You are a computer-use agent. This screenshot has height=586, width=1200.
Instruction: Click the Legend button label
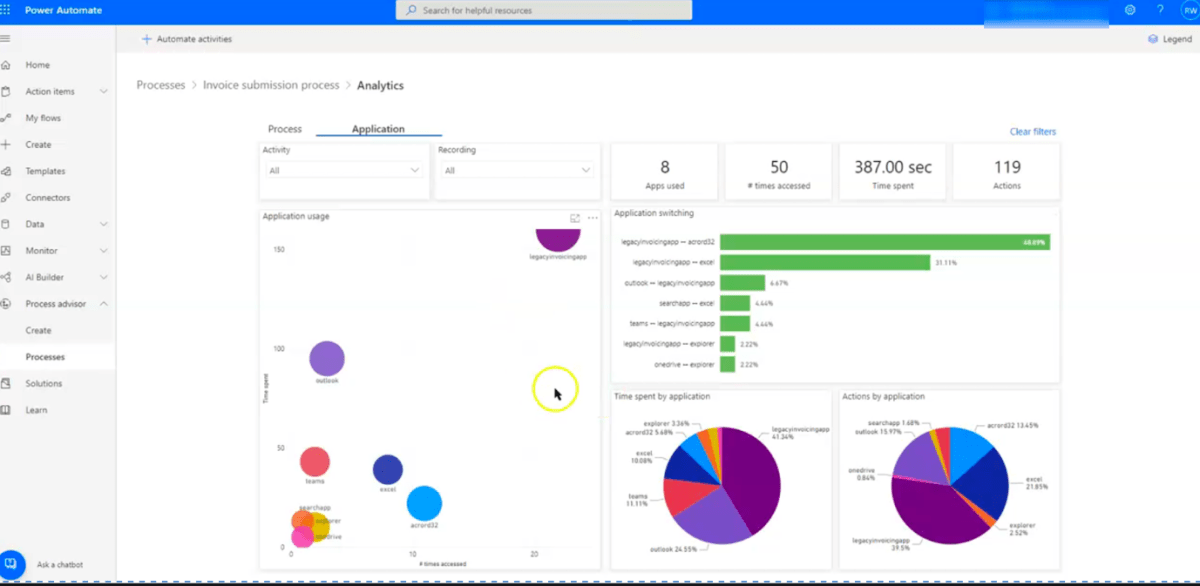pyautogui.click(x=1177, y=39)
